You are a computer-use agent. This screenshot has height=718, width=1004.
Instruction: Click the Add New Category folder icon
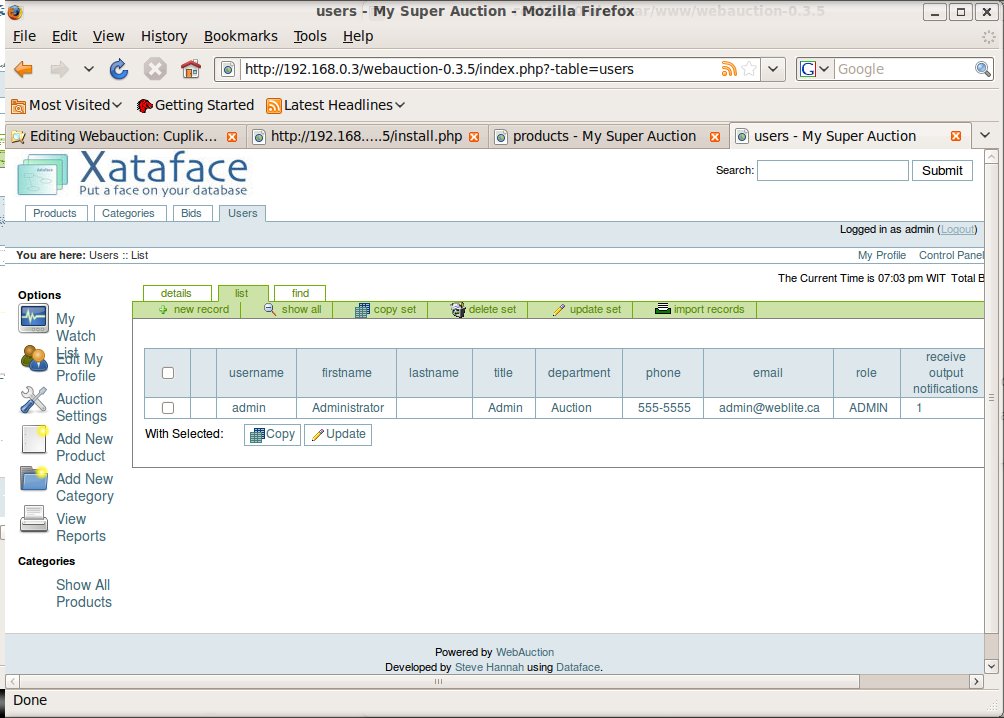[33, 480]
